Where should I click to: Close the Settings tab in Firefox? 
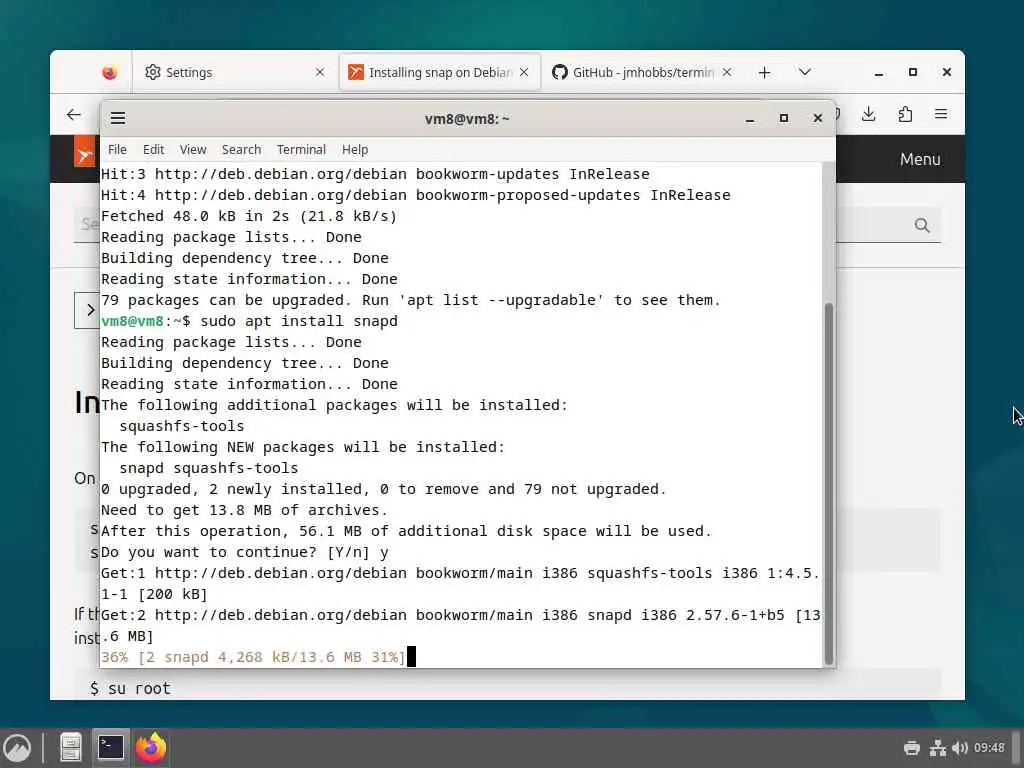tap(319, 72)
